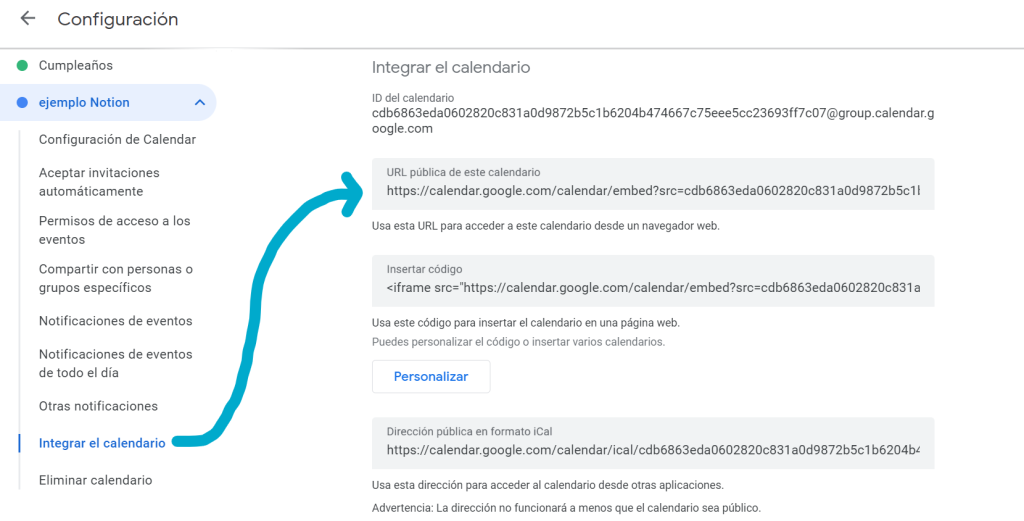This screenshot has width=1024, height=521.
Task: Click the Dirección pública en formato iCal field
Action: coord(652,450)
